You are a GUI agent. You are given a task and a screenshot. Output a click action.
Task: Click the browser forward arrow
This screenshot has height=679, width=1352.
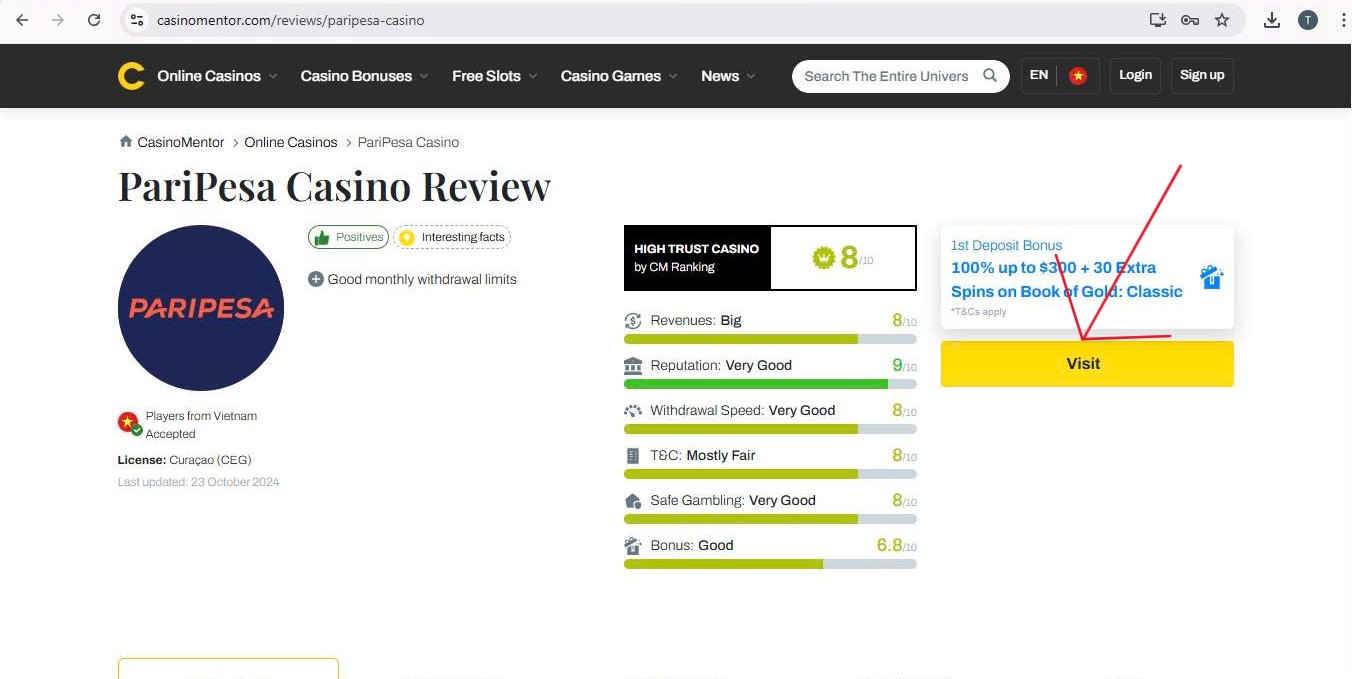point(58,20)
